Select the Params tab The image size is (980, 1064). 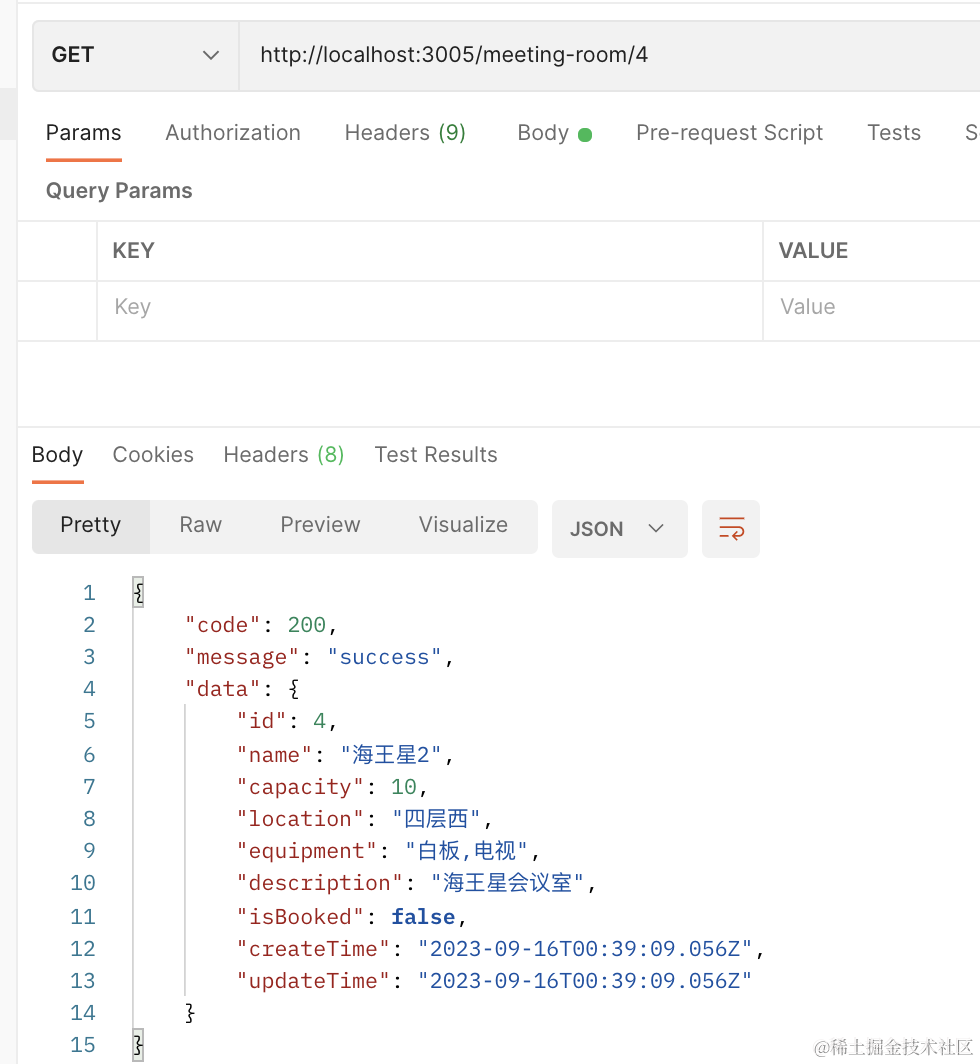coord(83,133)
